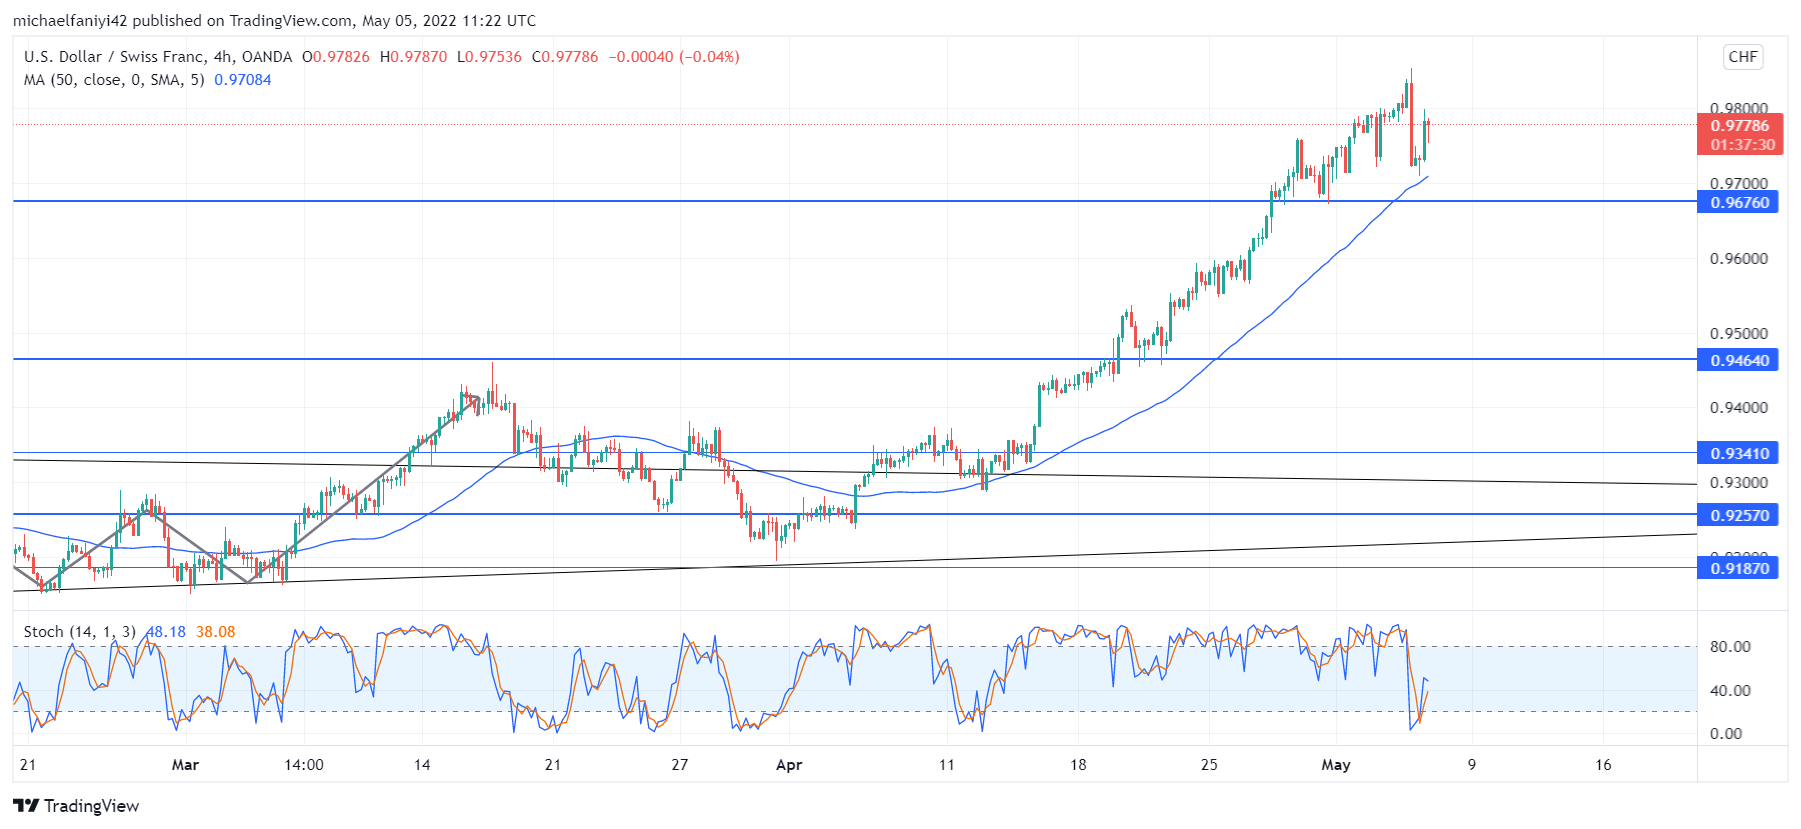Click the MA (50, close, 0, SMA, 5) legend
The image size is (1801, 829).
[x=114, y=80]
